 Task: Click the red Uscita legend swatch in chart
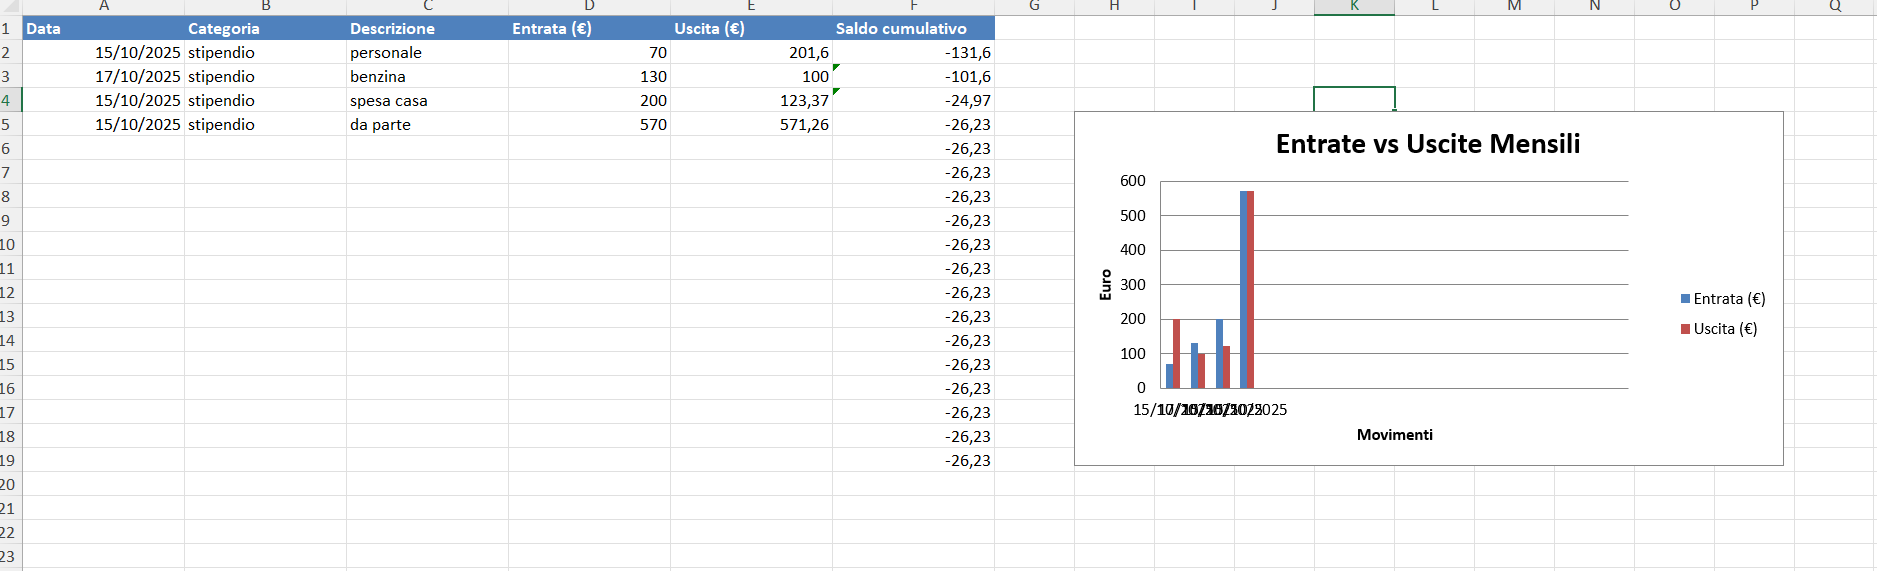(1685, 329)
